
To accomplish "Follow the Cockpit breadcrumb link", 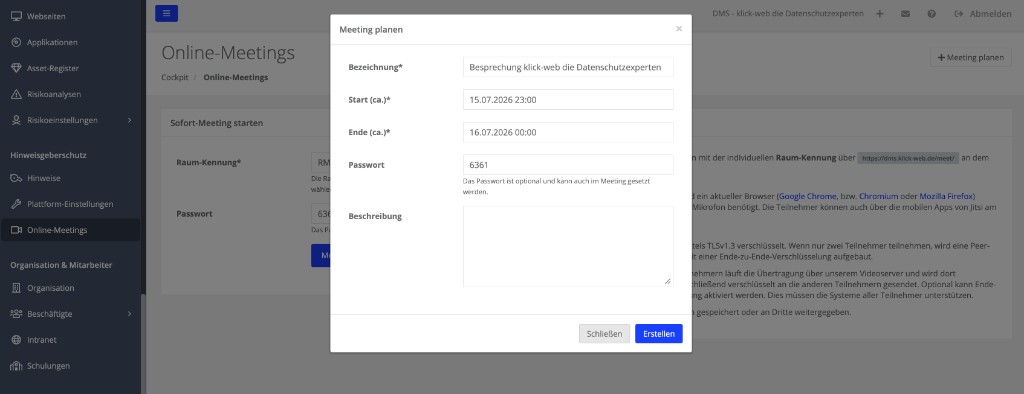I will point(174,77).
